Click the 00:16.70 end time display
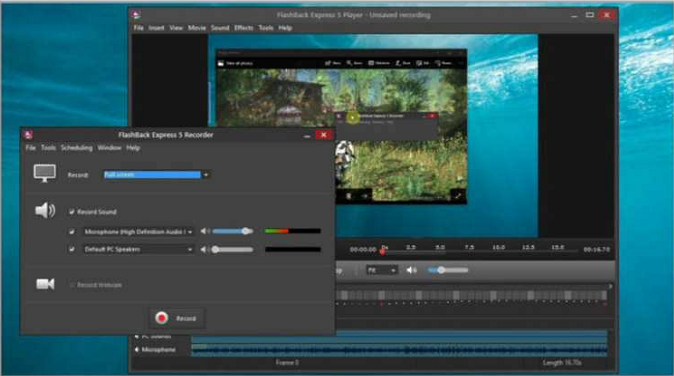This screenshot has height=376, width=674. (x=597, y=249)
